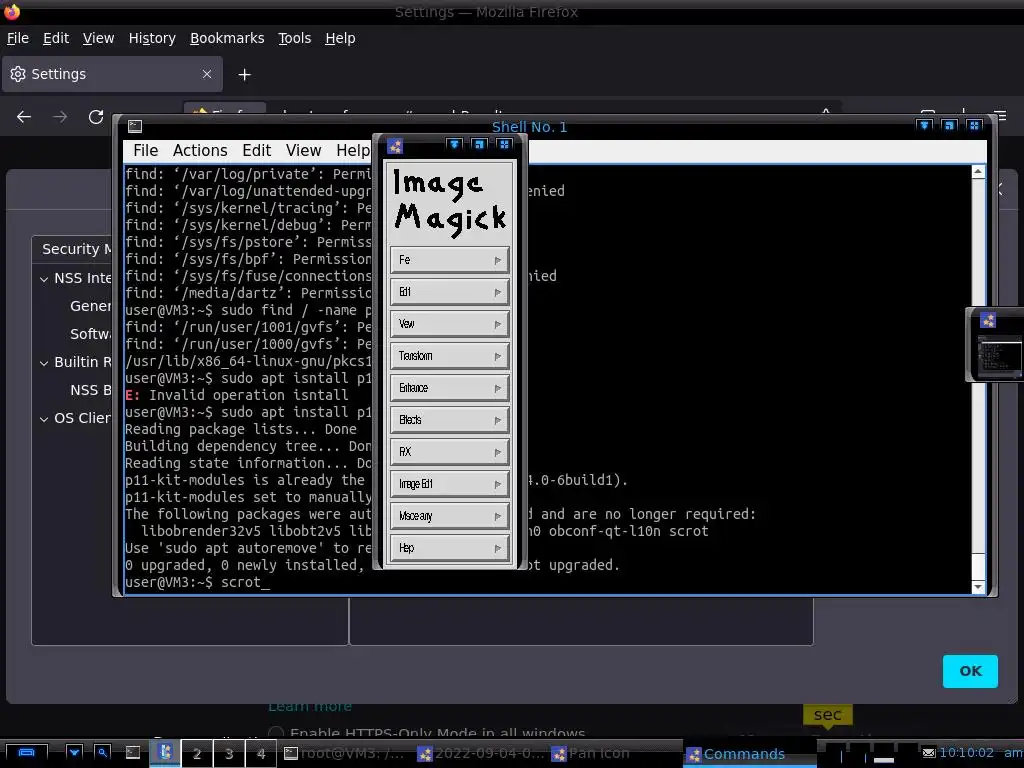Activate the Commands taskbar entry
1024x768 pixels.
click(x=749, y=754)
